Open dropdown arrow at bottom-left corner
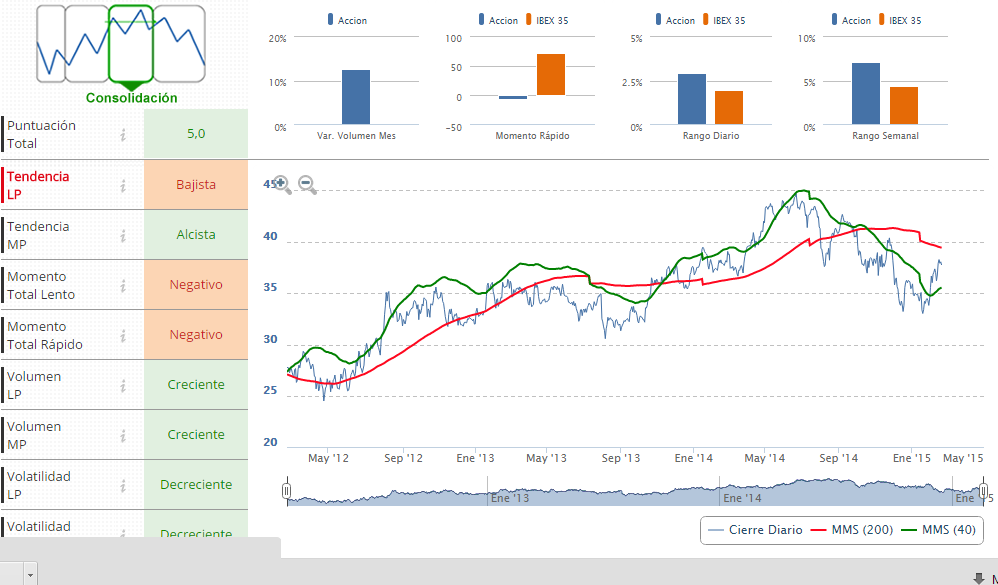Viewport: 998px width, 585px height. tap(31, 576)
